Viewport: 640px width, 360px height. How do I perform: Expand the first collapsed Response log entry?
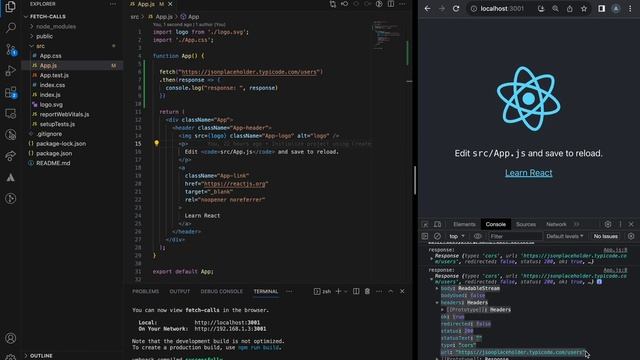point(431,259)
